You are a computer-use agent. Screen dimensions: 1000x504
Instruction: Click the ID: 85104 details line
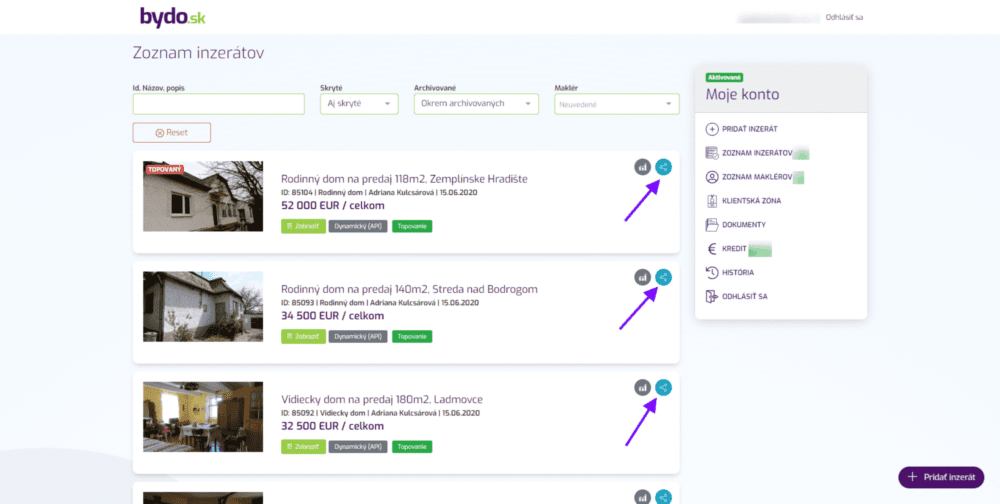pyautogui.click(x=379, y=192)
